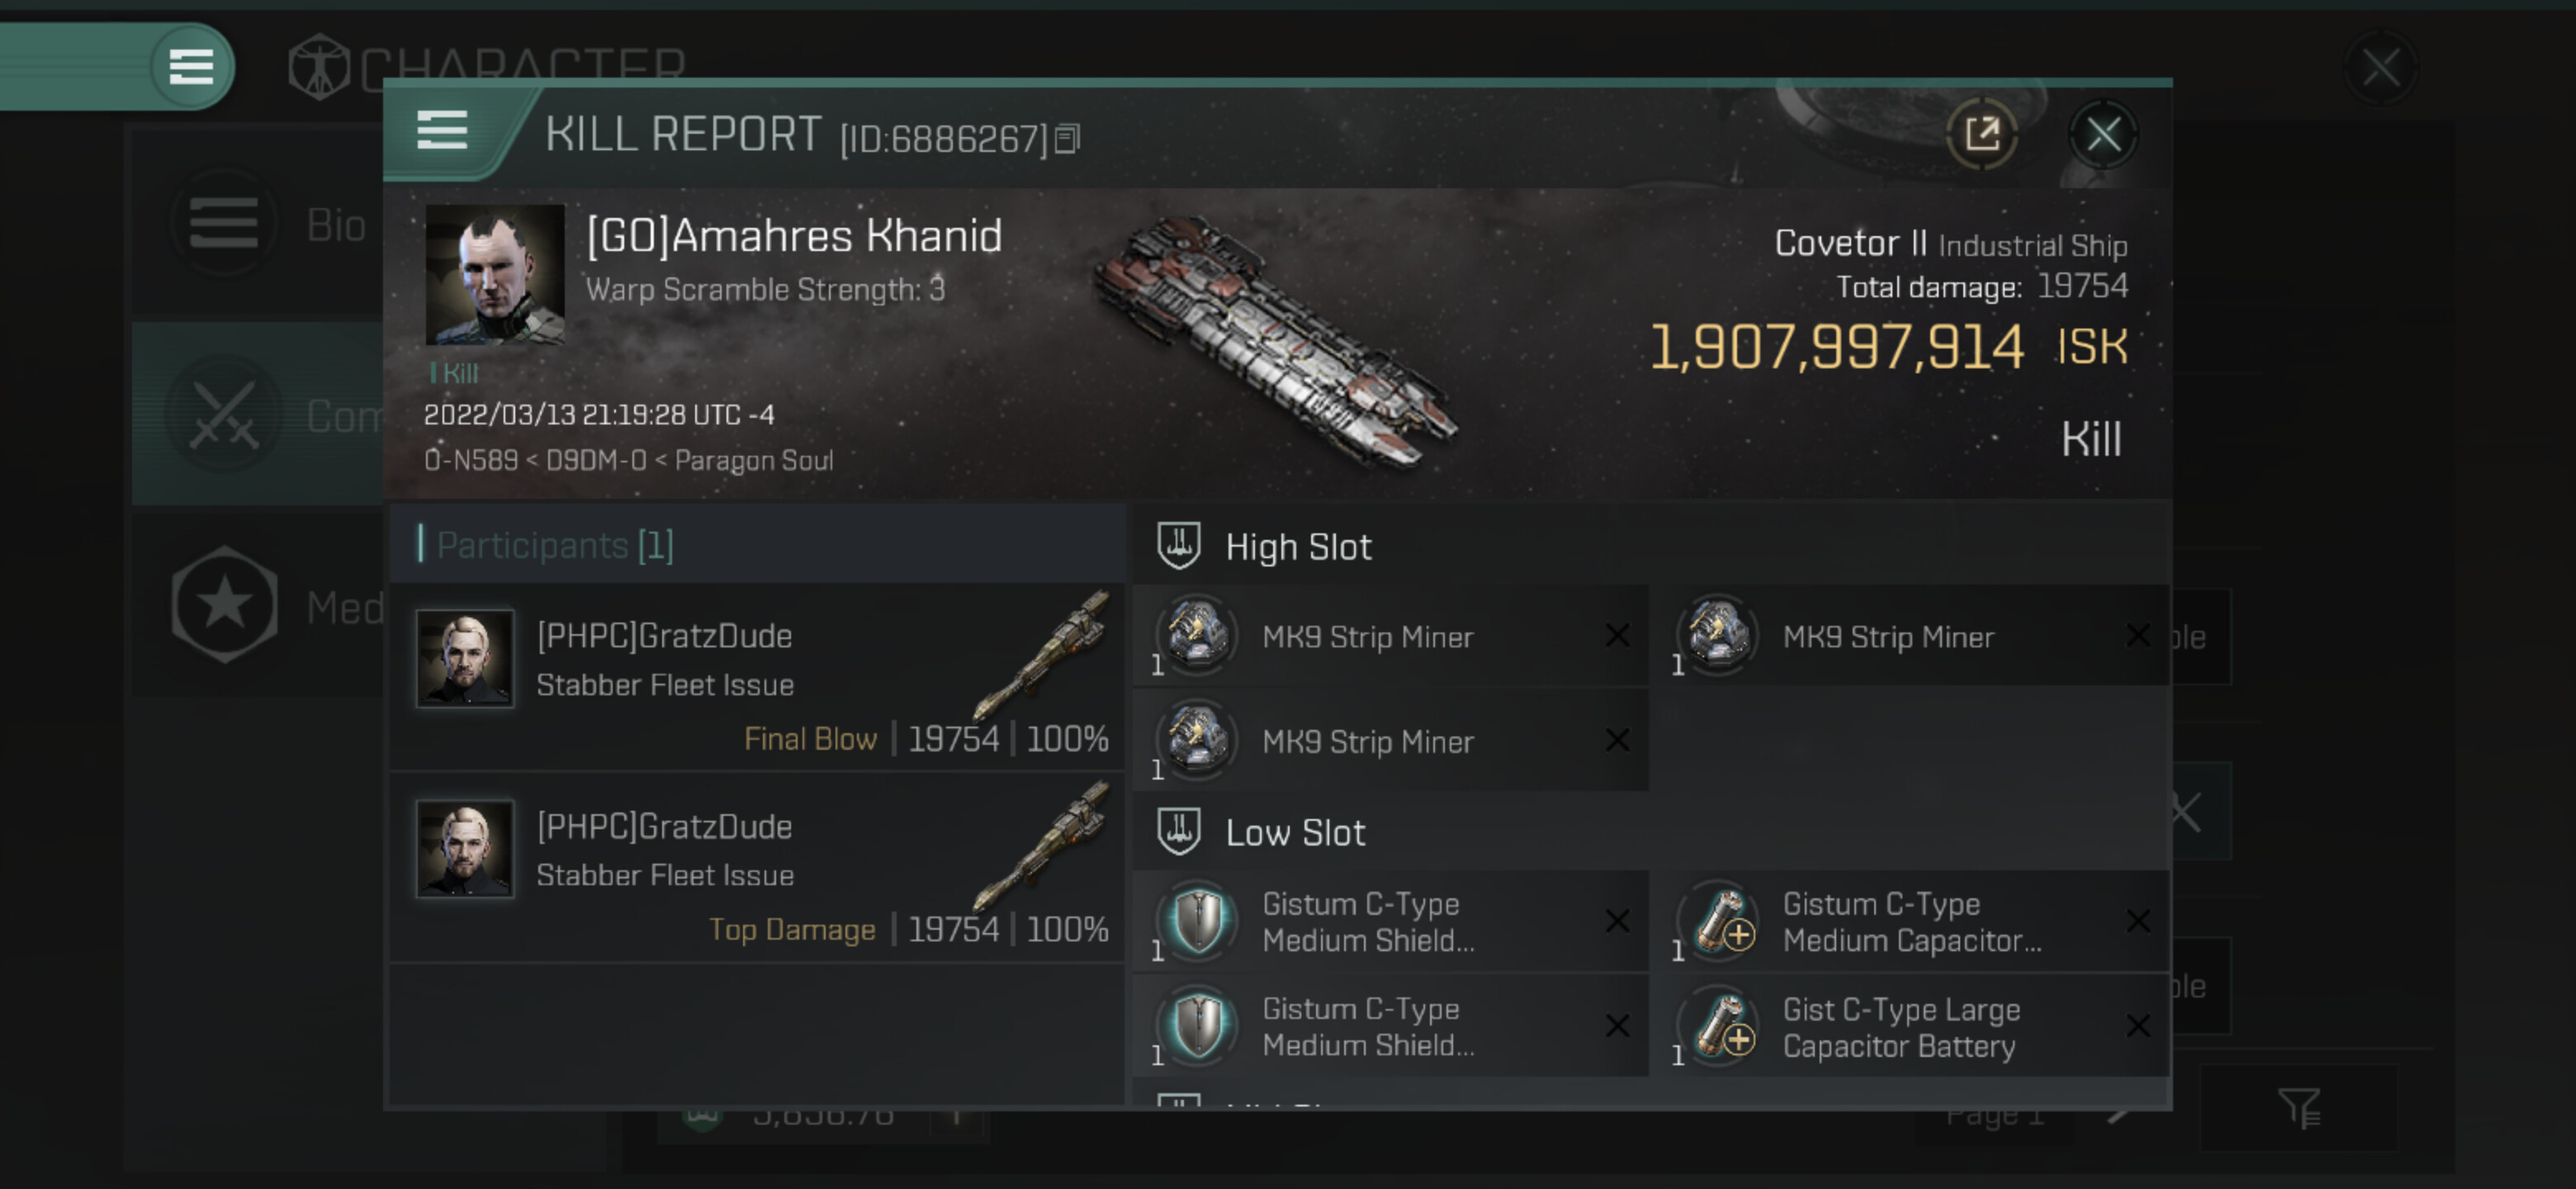
Task: Click the Participants [1] header
Action: point(555,545)
